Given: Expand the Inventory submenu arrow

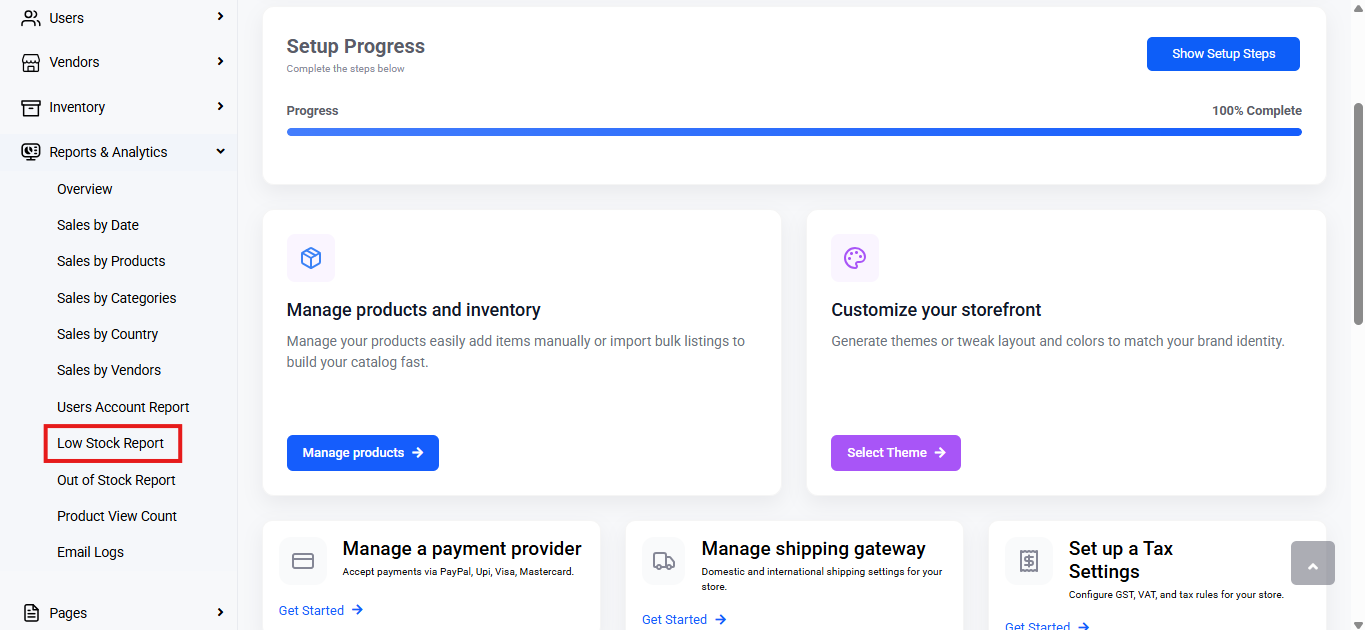Looking at the screenshot, I should point(220,107).
